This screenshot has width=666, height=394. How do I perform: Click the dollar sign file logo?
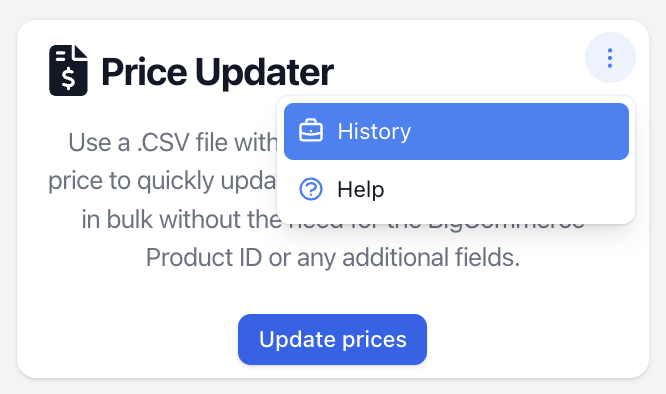[x=68, y=70]
